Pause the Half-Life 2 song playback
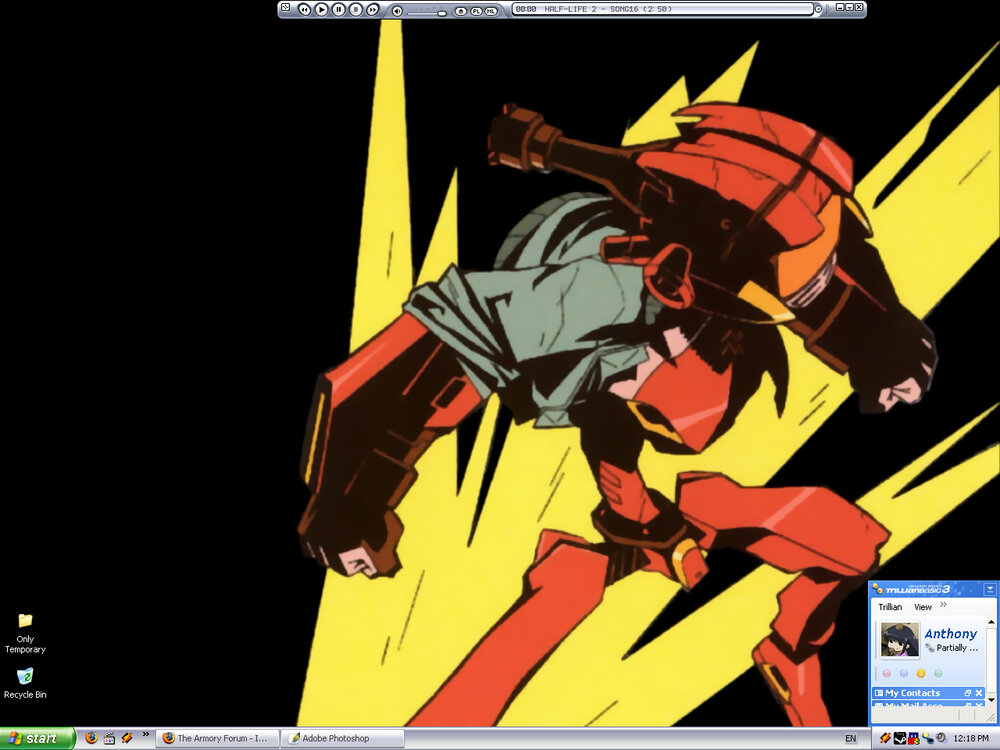This screenshot has width=1000, height=750. pyautogui.click(x=338, y=9)
